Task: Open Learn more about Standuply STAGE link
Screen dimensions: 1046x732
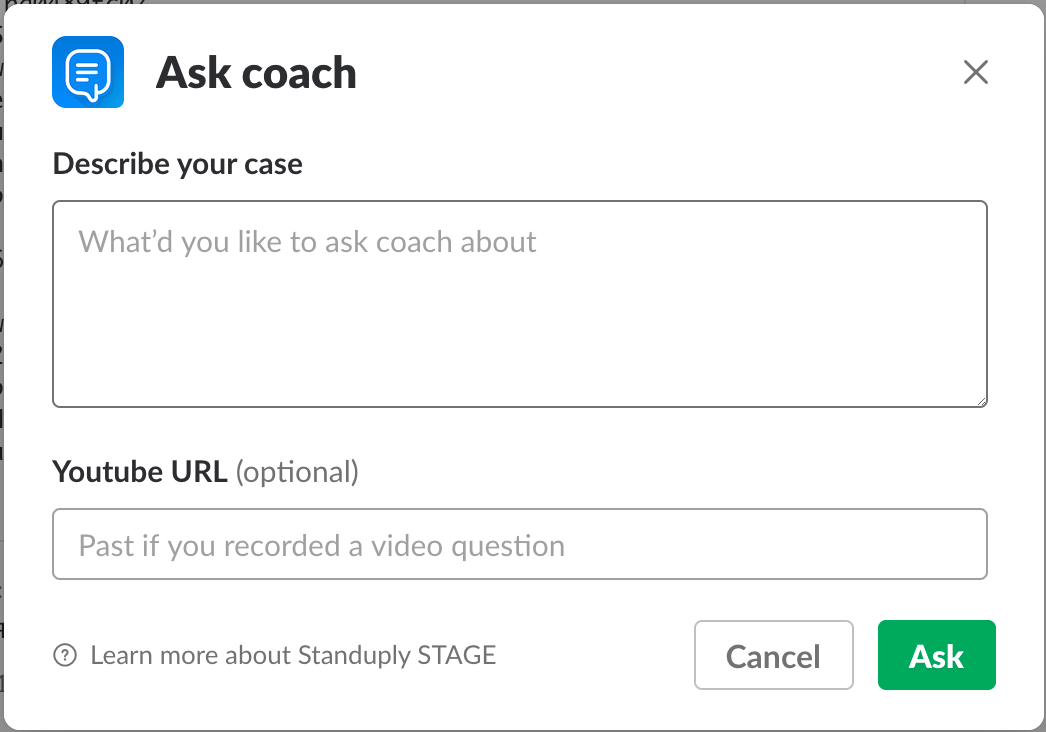Action: tap(293, 656)
